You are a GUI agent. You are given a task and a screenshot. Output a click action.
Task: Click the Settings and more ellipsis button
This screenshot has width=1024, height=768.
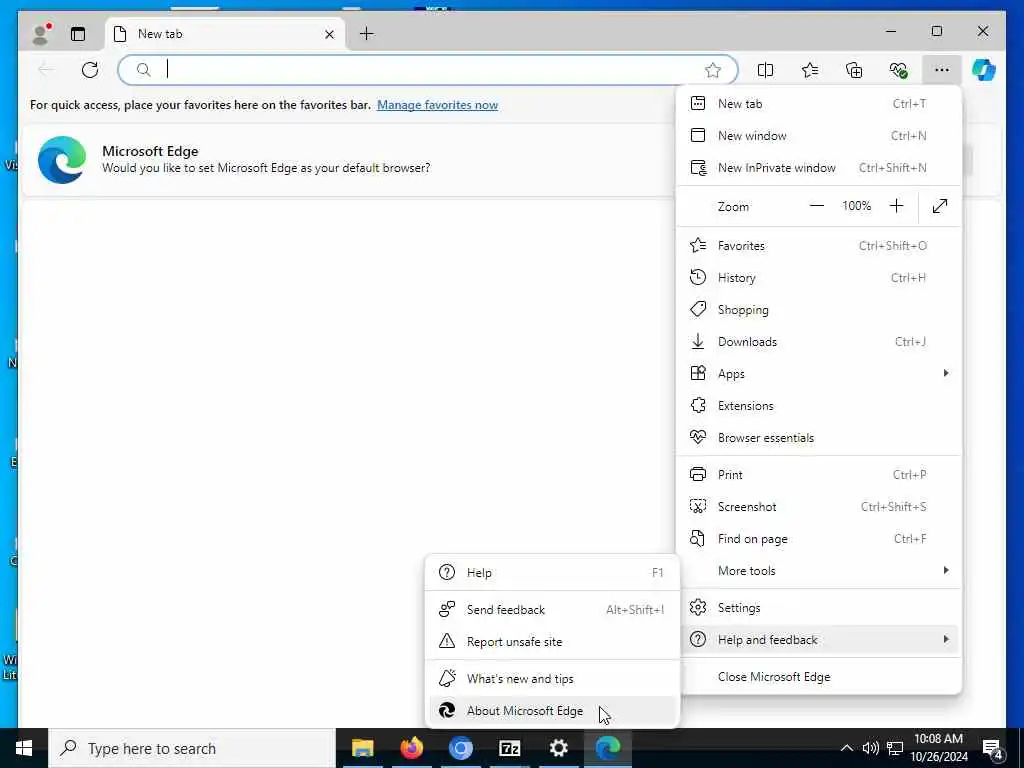tap(942, 70)
